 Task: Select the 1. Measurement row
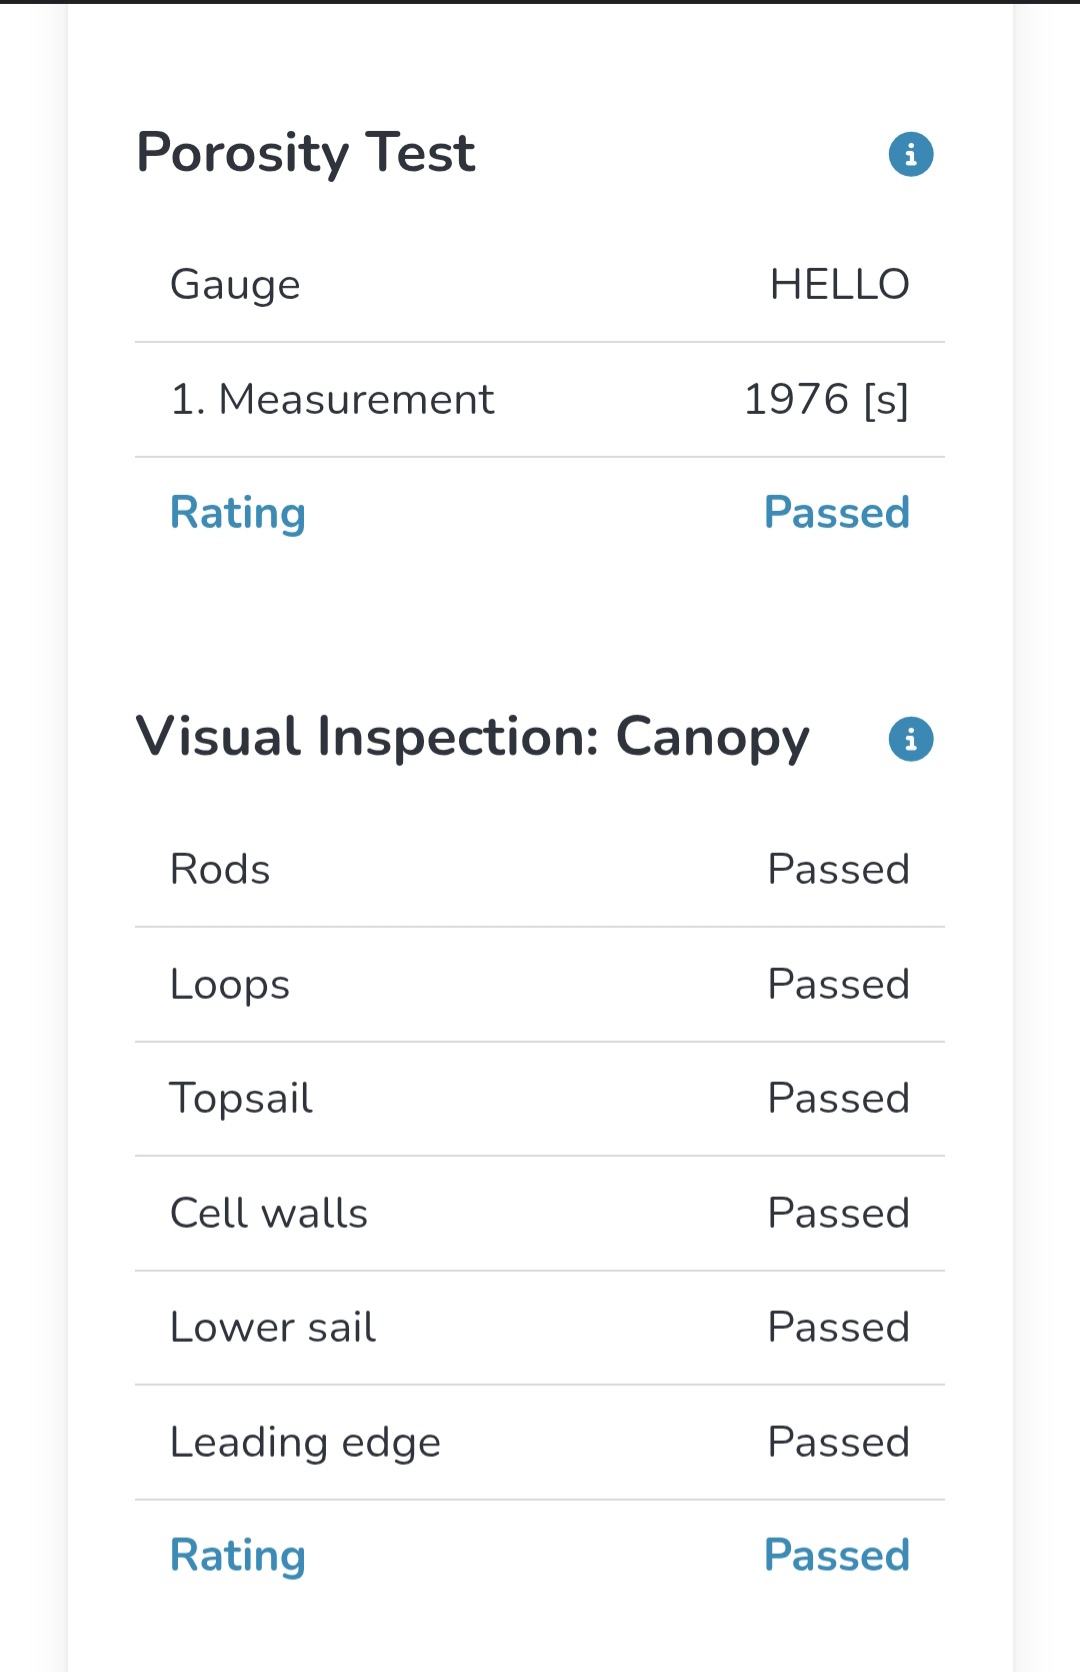pyautogui.click(x=540, y=400)
